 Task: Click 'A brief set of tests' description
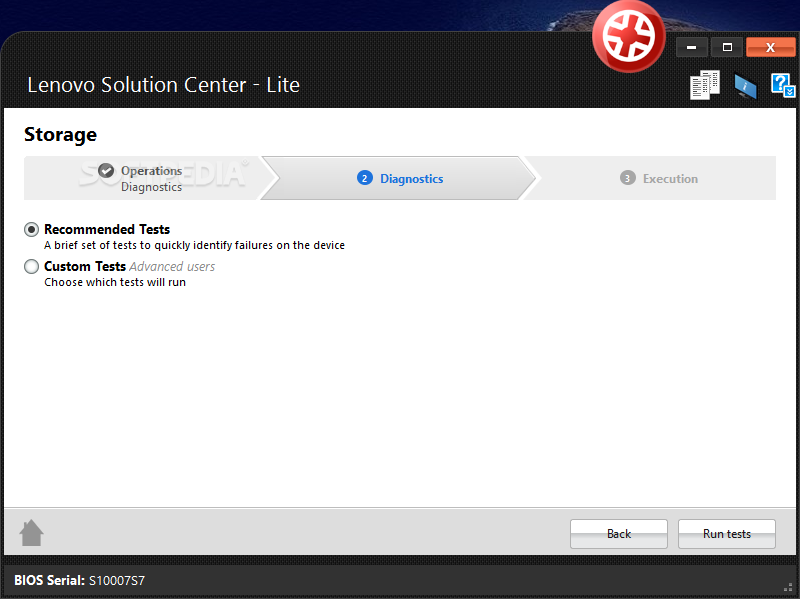194,245
